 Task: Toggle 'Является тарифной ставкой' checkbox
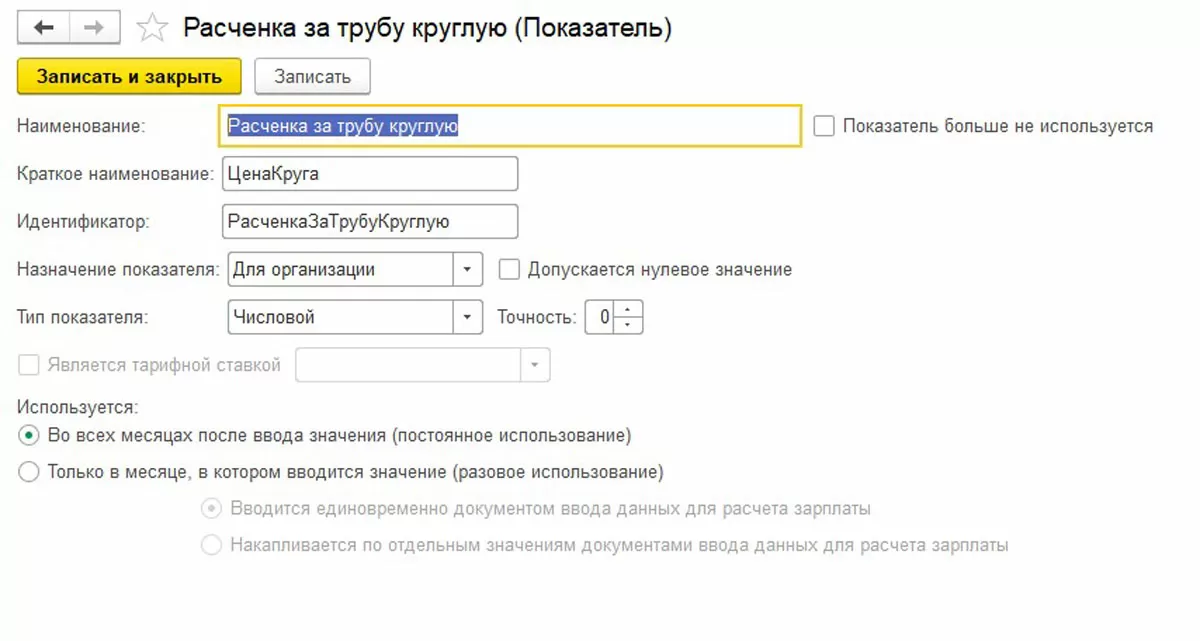tap(29, 365)
